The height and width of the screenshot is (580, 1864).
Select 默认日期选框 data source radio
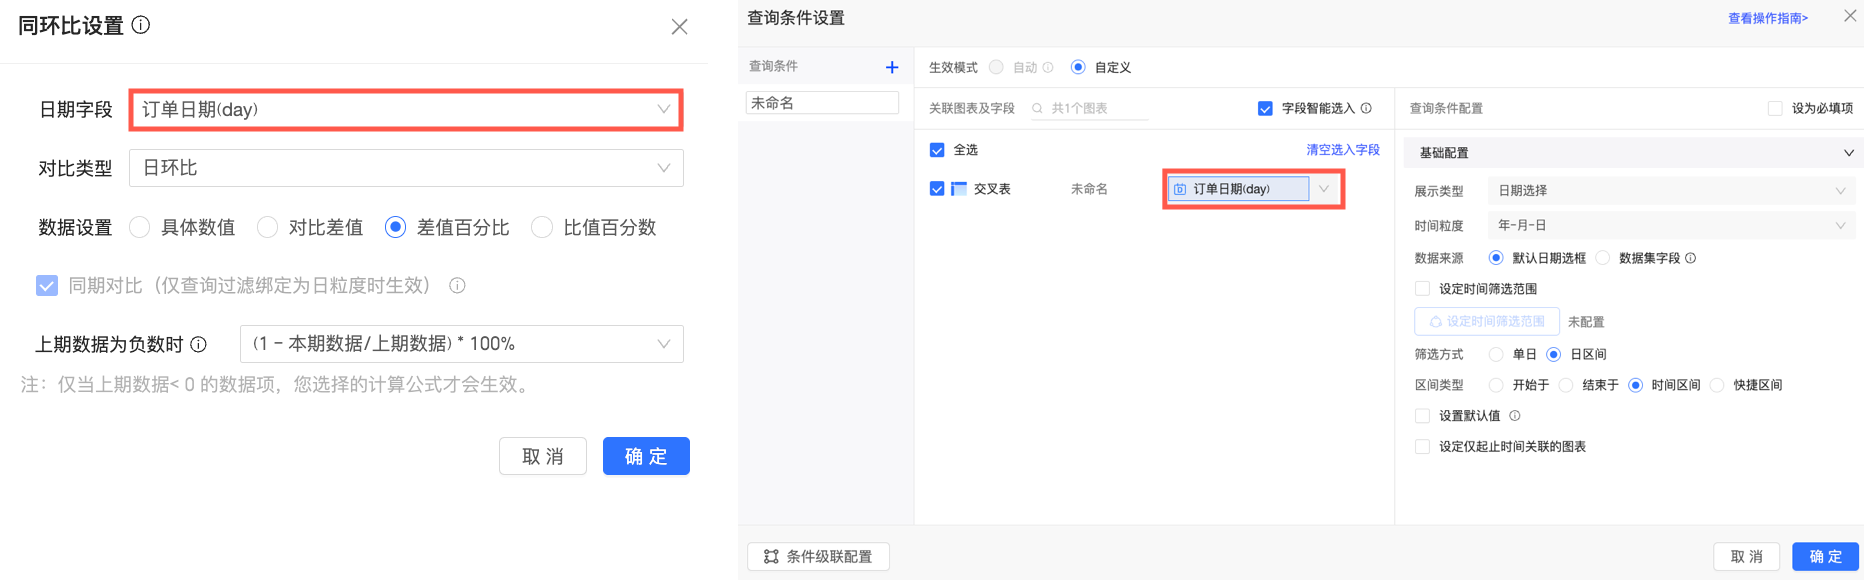pyautogui.click(x=1496, y=258)
